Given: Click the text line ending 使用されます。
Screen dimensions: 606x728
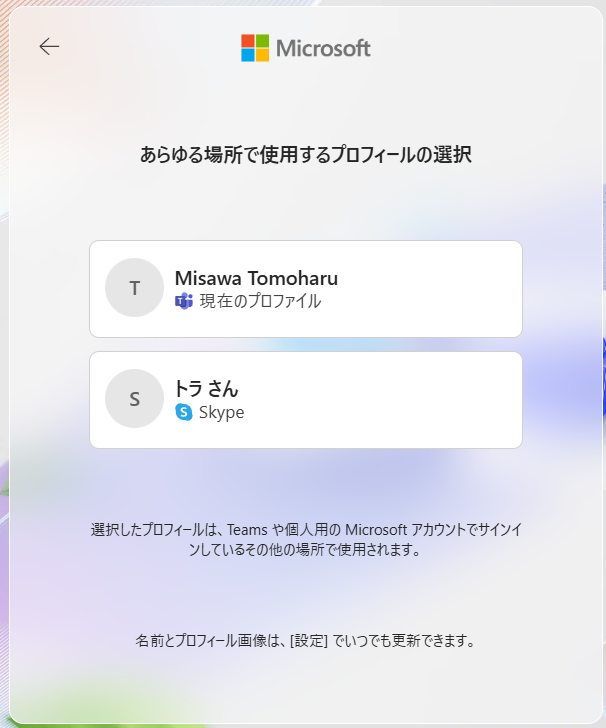Looking at the screenshot, I should click(305, 550).
